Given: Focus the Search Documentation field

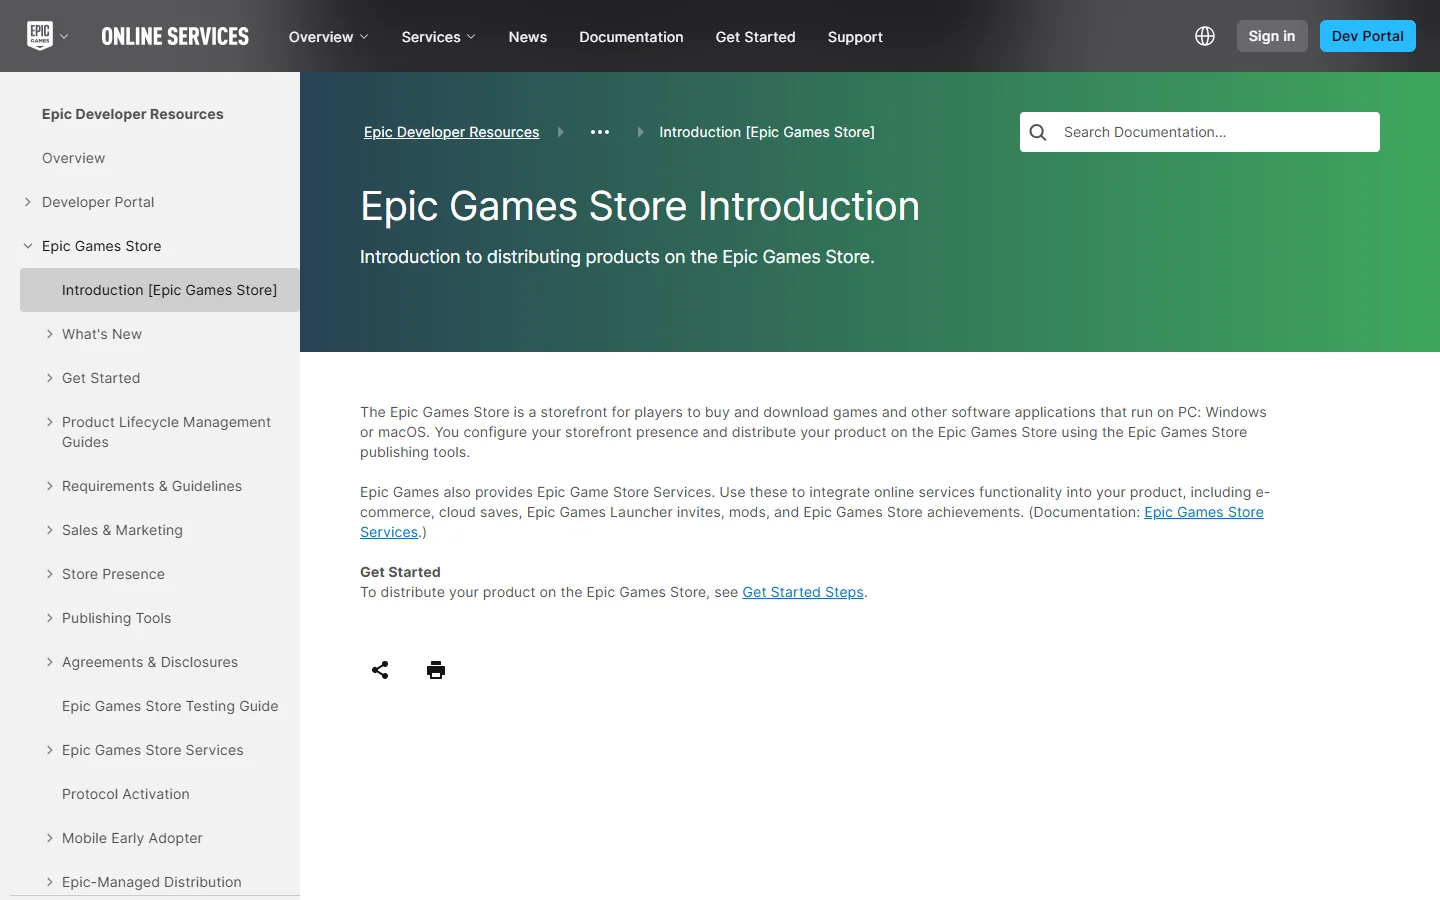Looking at the screenshot, I should (x=1200, y=132).
